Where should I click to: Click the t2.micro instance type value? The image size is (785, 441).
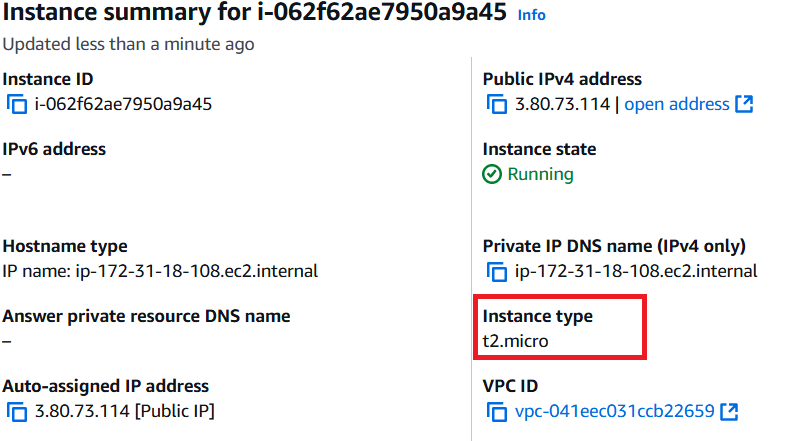click(x=516, y=341)
